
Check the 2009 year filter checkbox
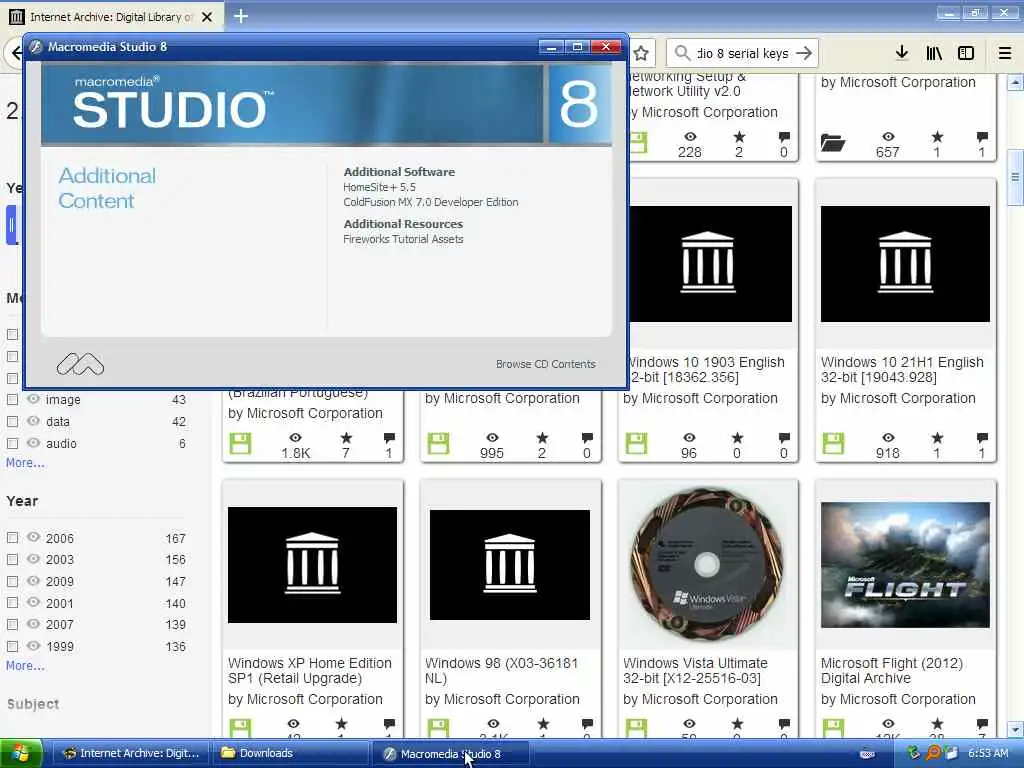[12, 581]
